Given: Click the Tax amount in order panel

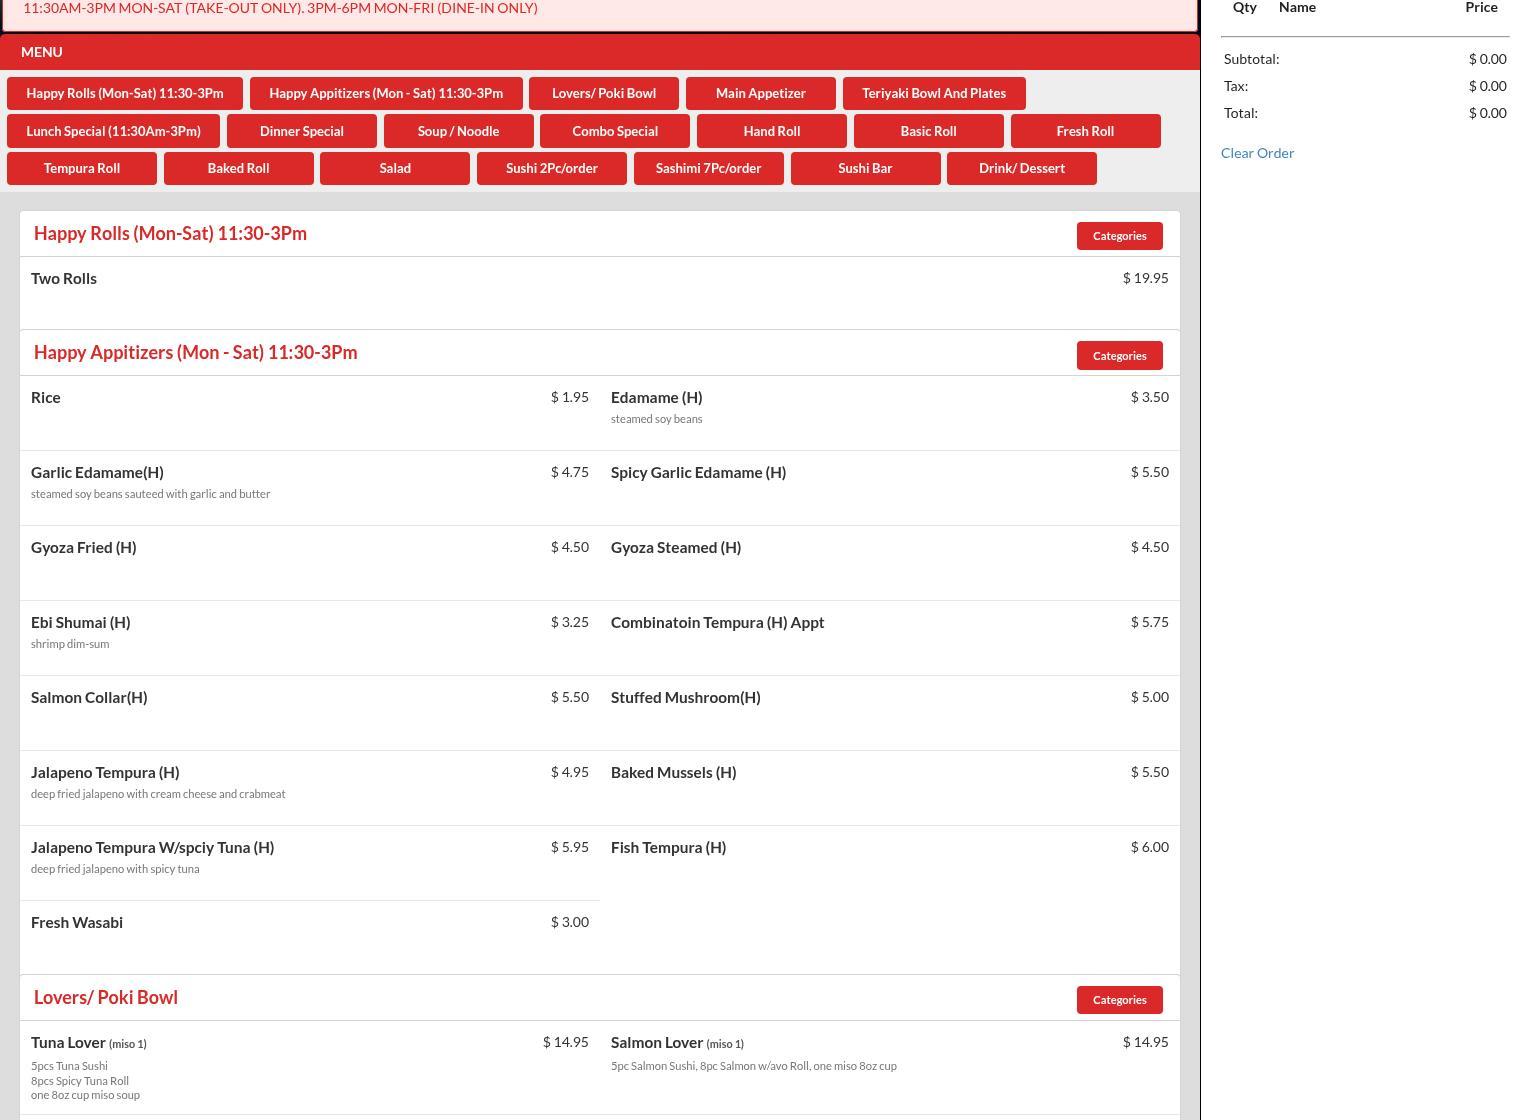Looking at the screenshot, I should pyautogui.click(x=1488, y=86).
